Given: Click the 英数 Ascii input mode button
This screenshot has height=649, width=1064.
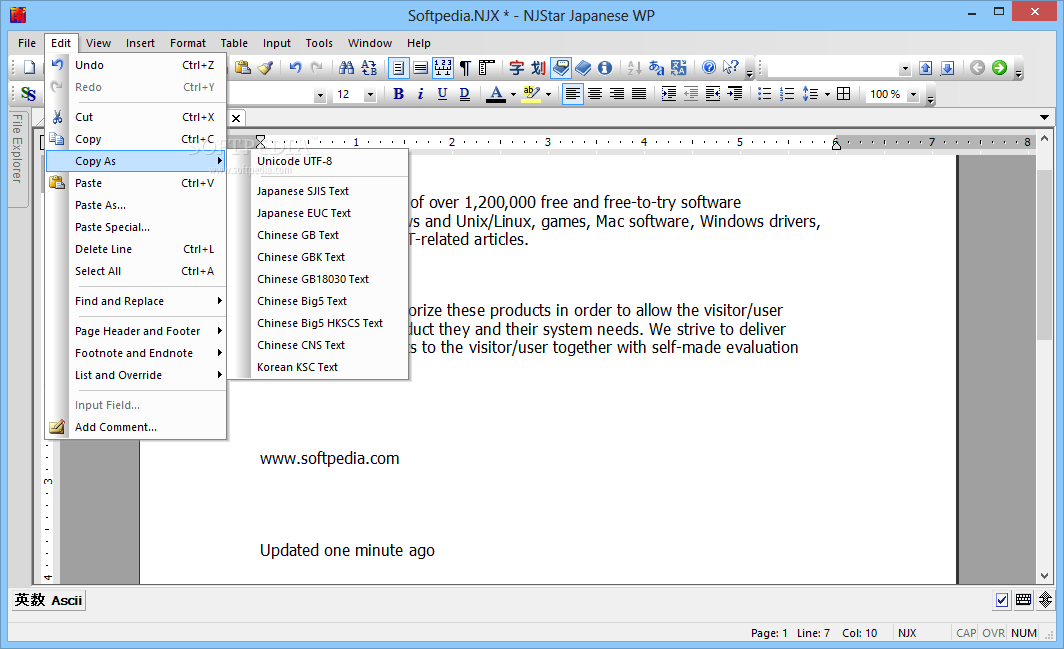Looking at the screenshot, I should pos(48,600).
